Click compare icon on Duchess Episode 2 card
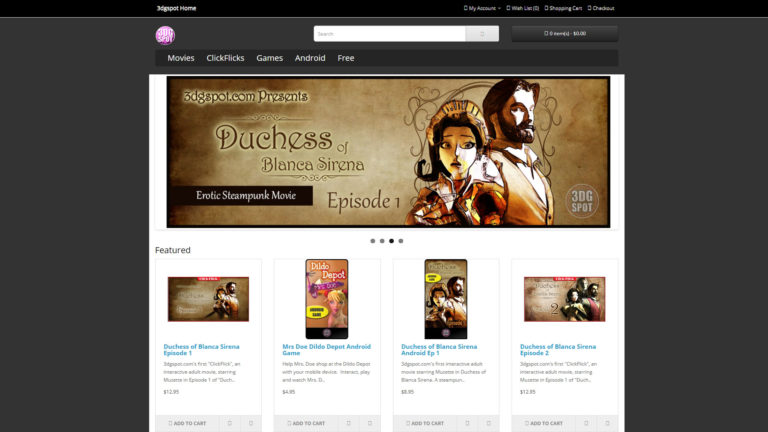The width and height of the screenshot is (768, 432). pos(608,423)
